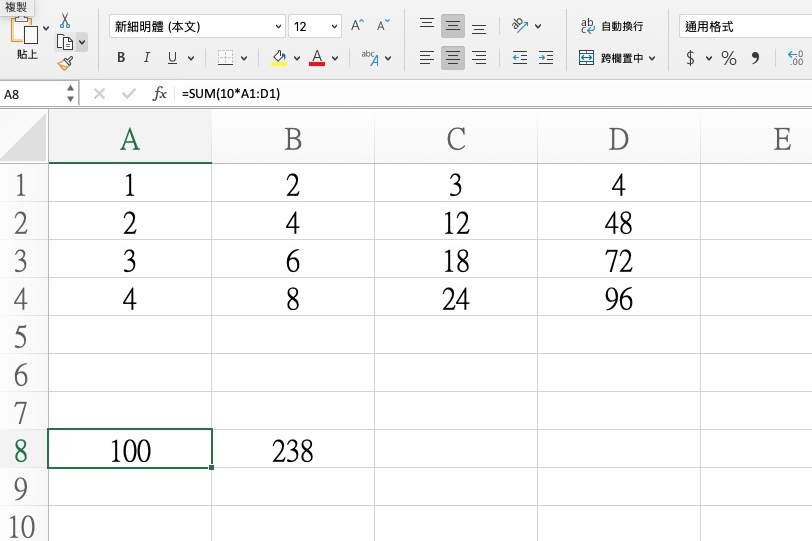Align cell content to top
Image resolution: width=812 pixels, height=541 pixels.
(427, 25)
